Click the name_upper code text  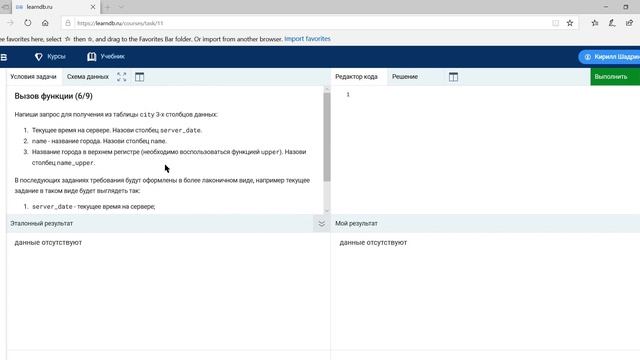point(75,163)
